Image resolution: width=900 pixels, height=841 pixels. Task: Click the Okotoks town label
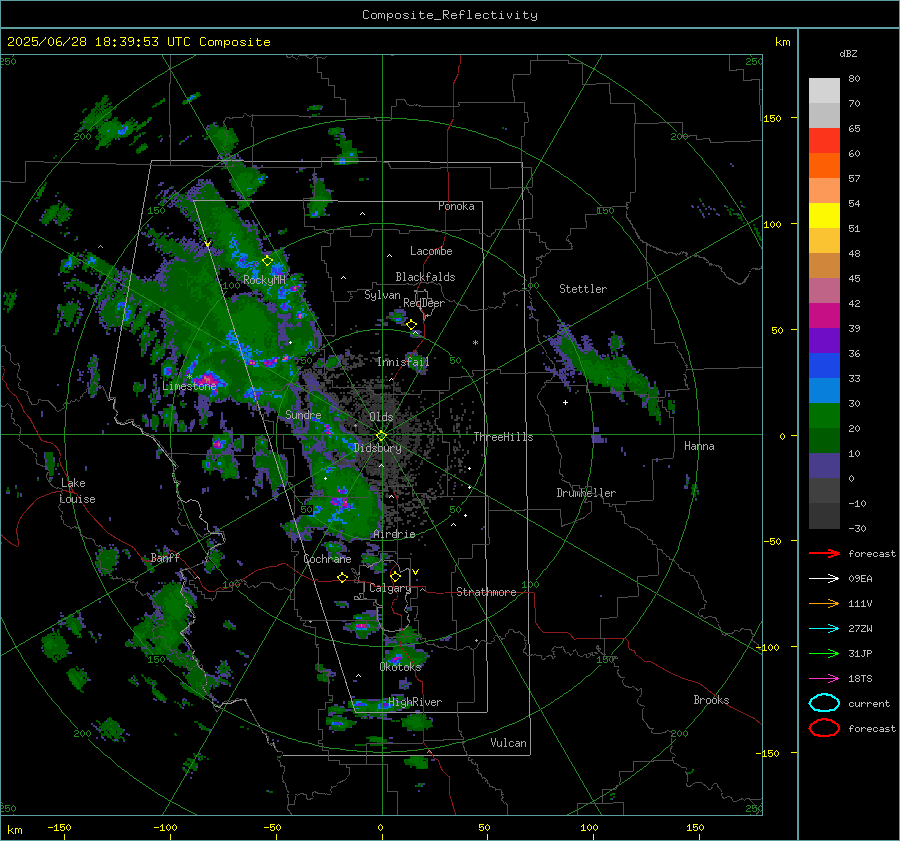coord(400,667)
